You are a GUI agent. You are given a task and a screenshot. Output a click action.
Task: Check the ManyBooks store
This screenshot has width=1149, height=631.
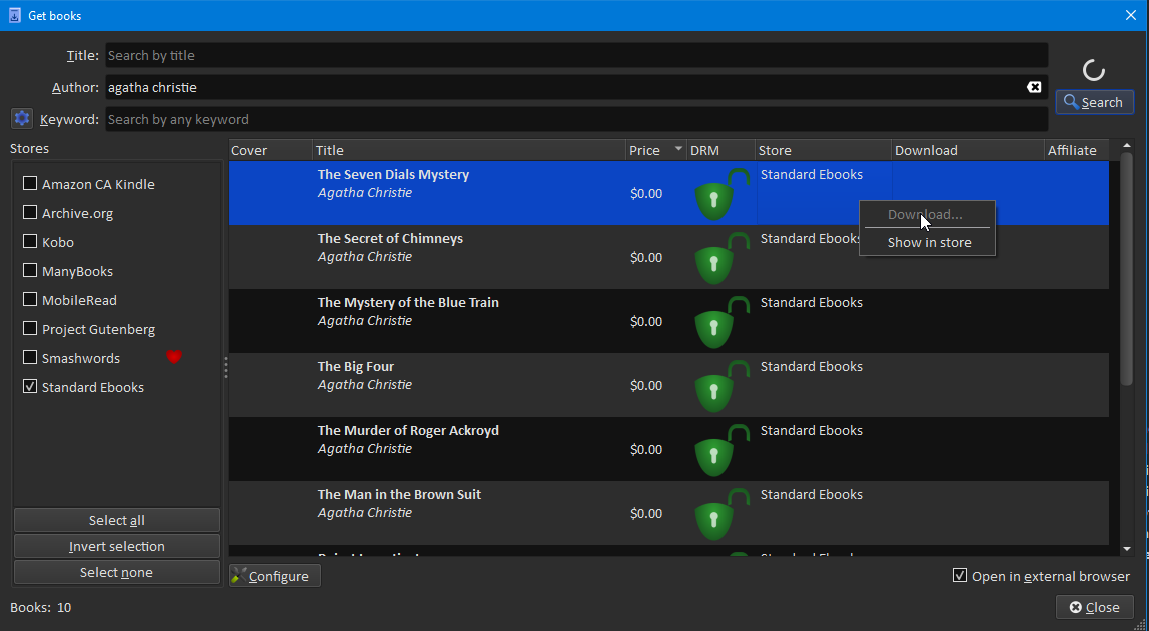[x=30, y=270]
